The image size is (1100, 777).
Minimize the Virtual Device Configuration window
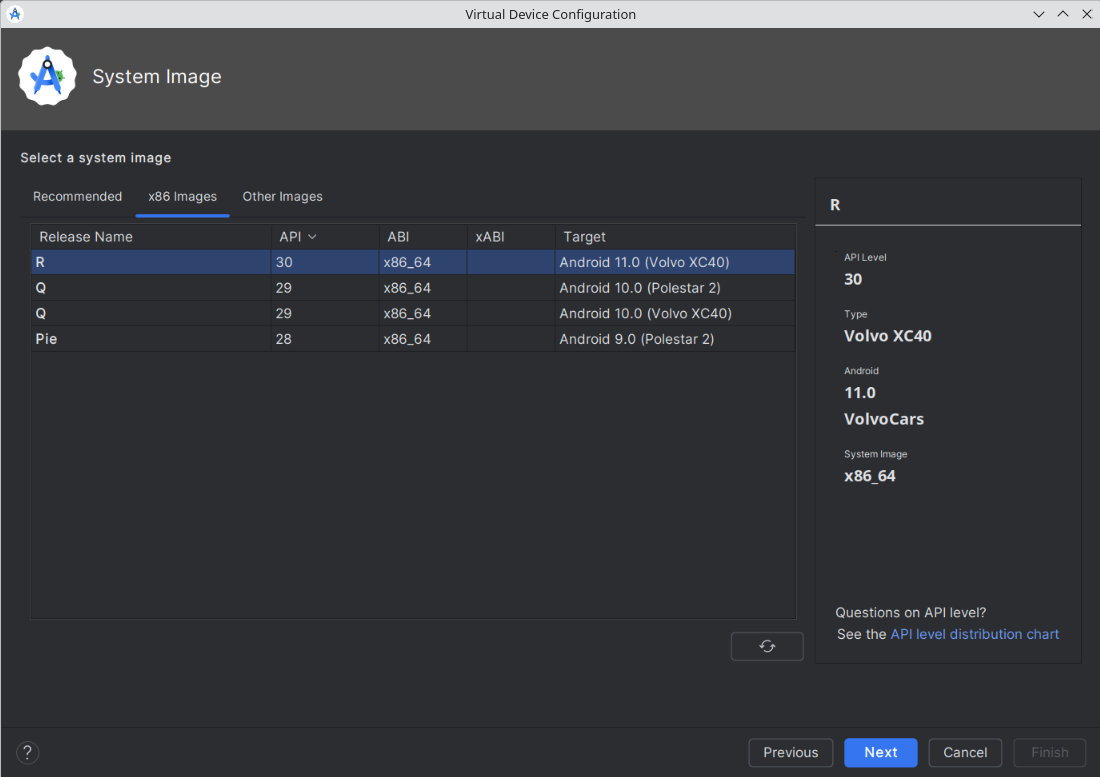click(1039, 14)
